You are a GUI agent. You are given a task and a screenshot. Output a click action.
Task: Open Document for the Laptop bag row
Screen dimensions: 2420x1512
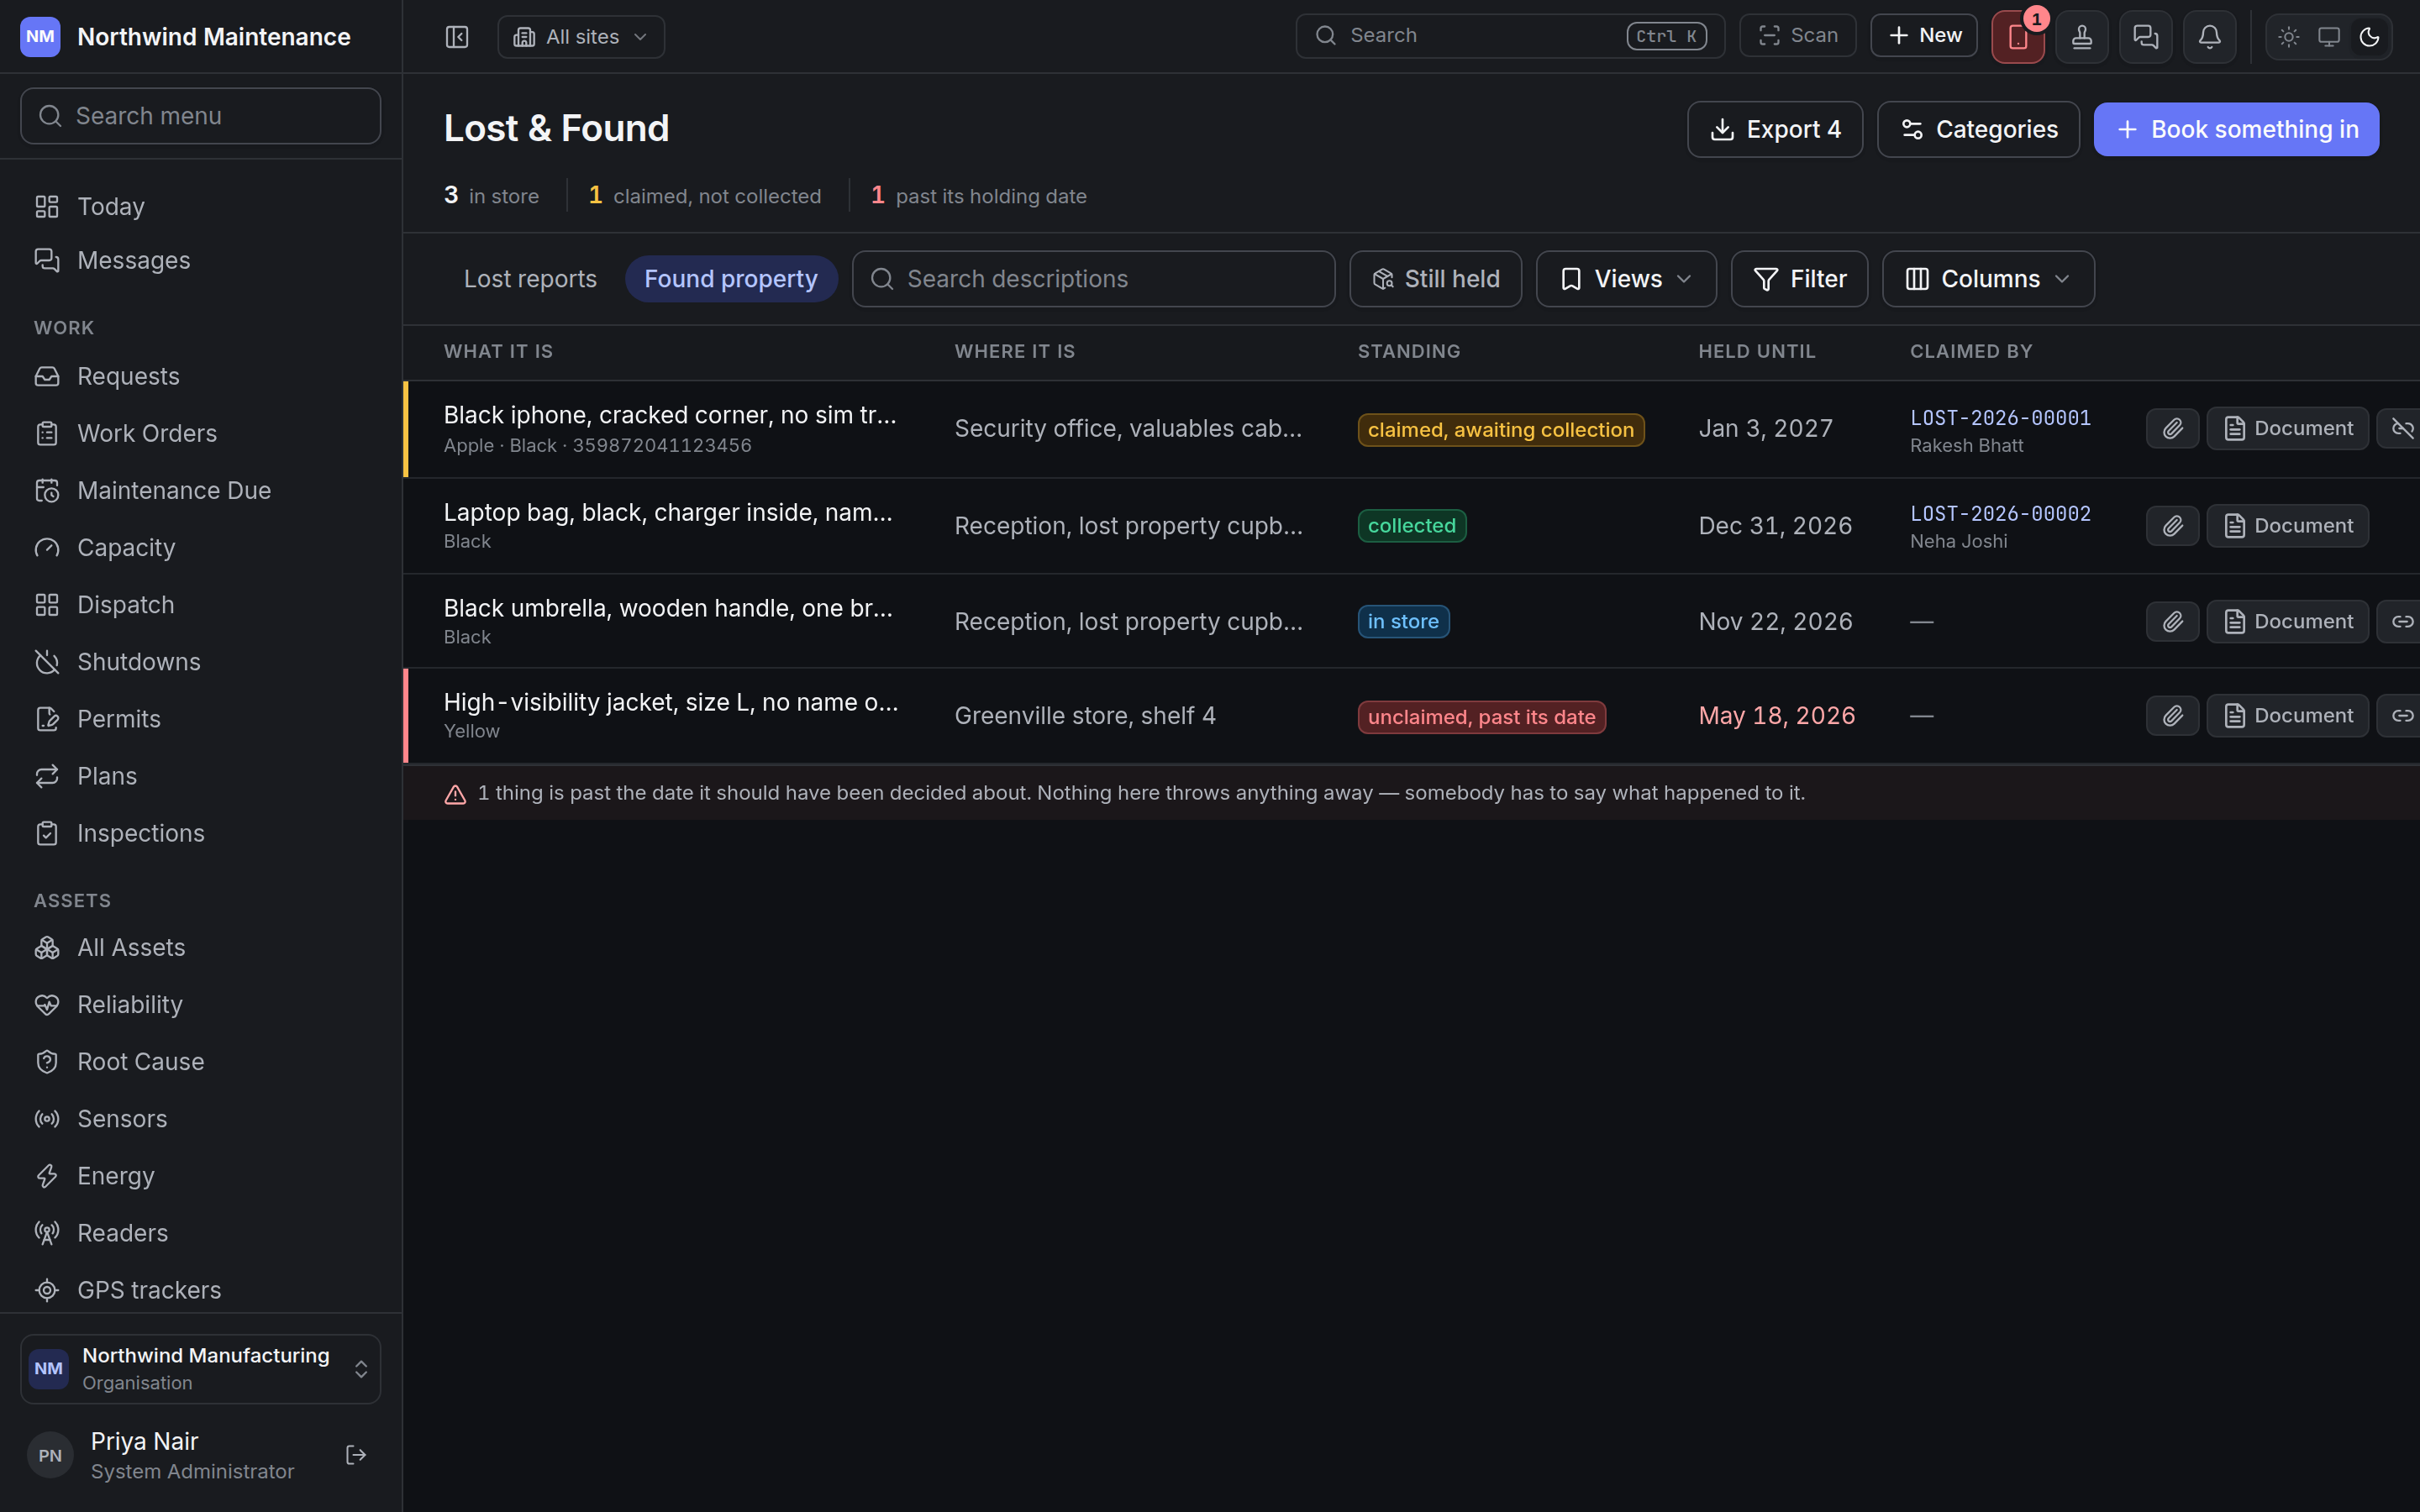click(2287, 526)
